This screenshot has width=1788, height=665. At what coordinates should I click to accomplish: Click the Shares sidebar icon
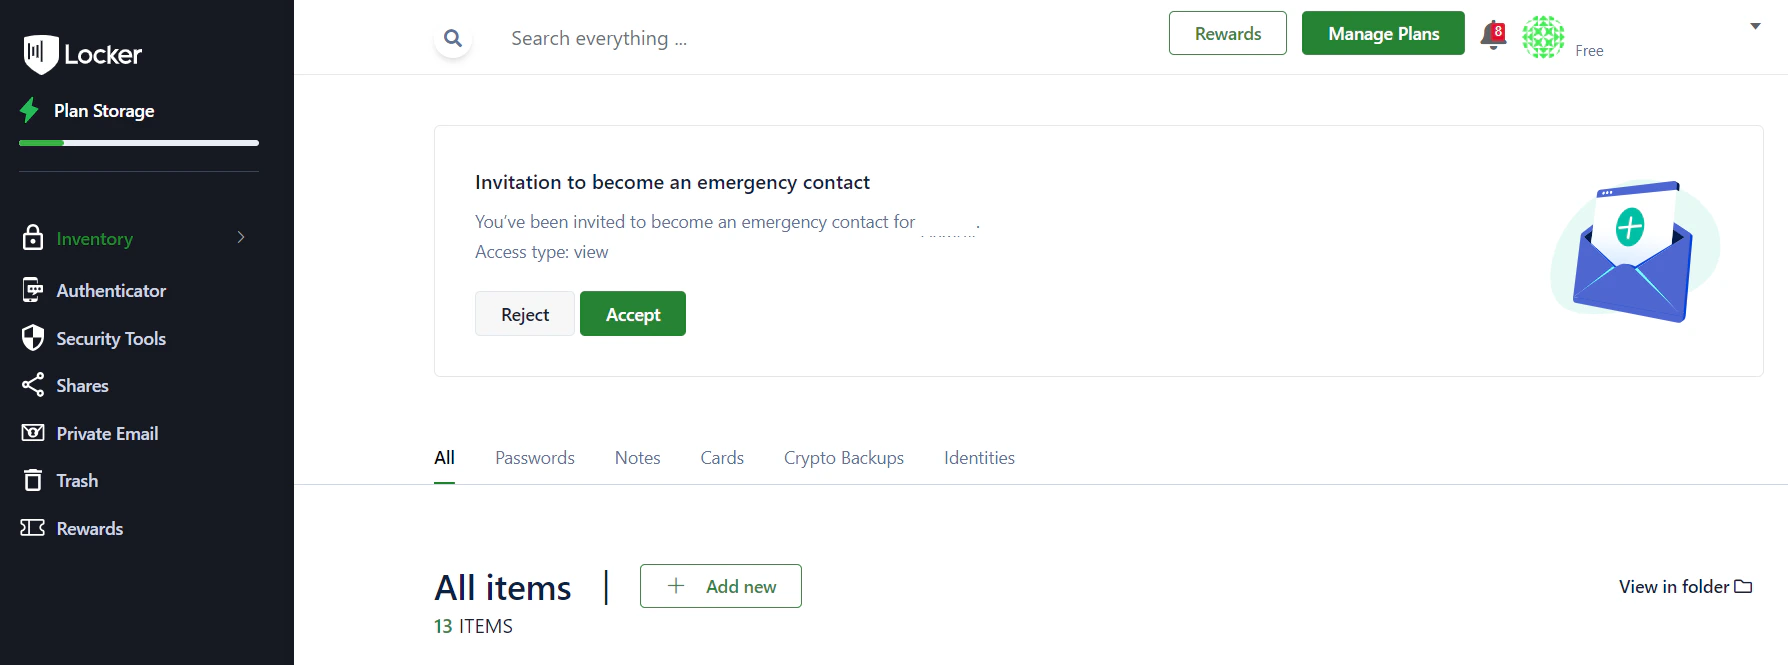[x=33, y=385]
